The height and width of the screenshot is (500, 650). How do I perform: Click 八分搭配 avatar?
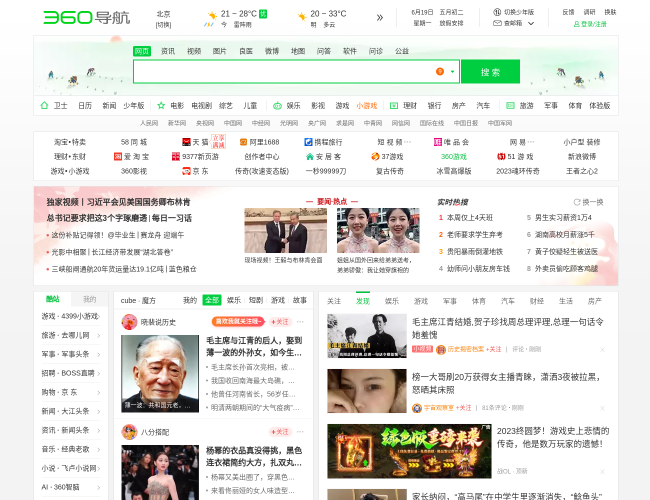[x=129, y=432]
